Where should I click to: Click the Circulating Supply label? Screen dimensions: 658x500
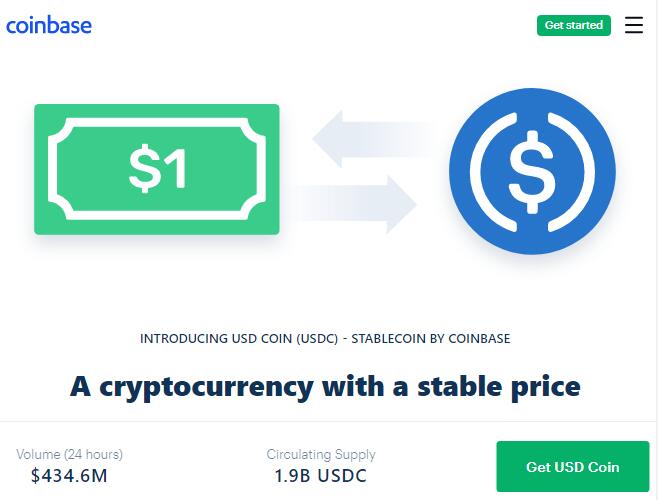[x=321, y=454]
